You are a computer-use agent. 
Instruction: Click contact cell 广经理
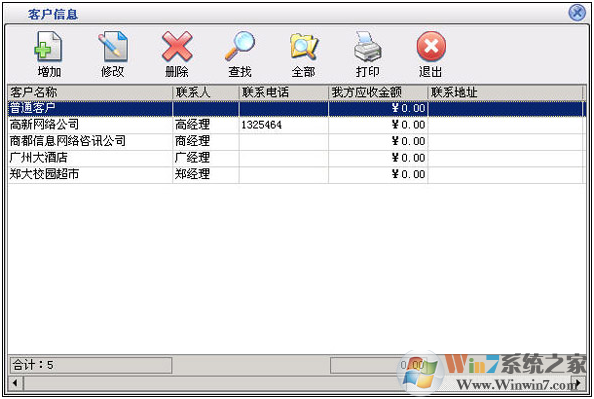click(206, 158)
